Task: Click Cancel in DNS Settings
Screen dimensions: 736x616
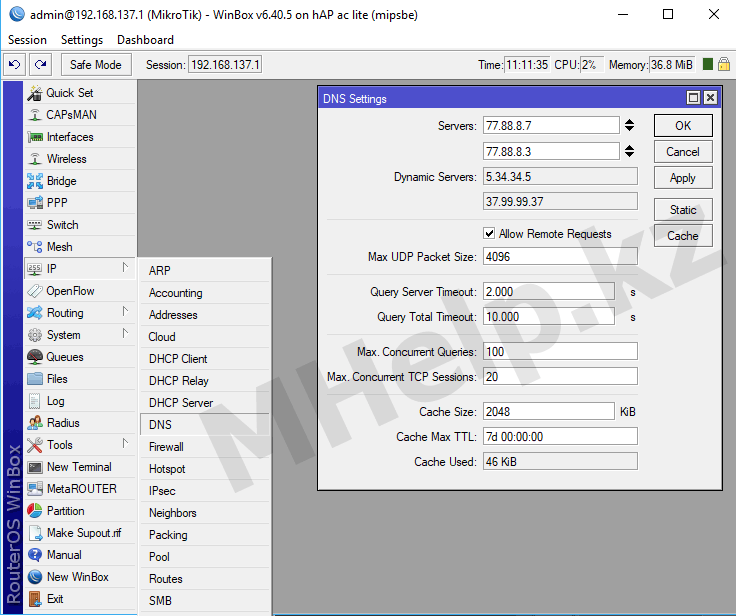Action: [x=683, y=152]
